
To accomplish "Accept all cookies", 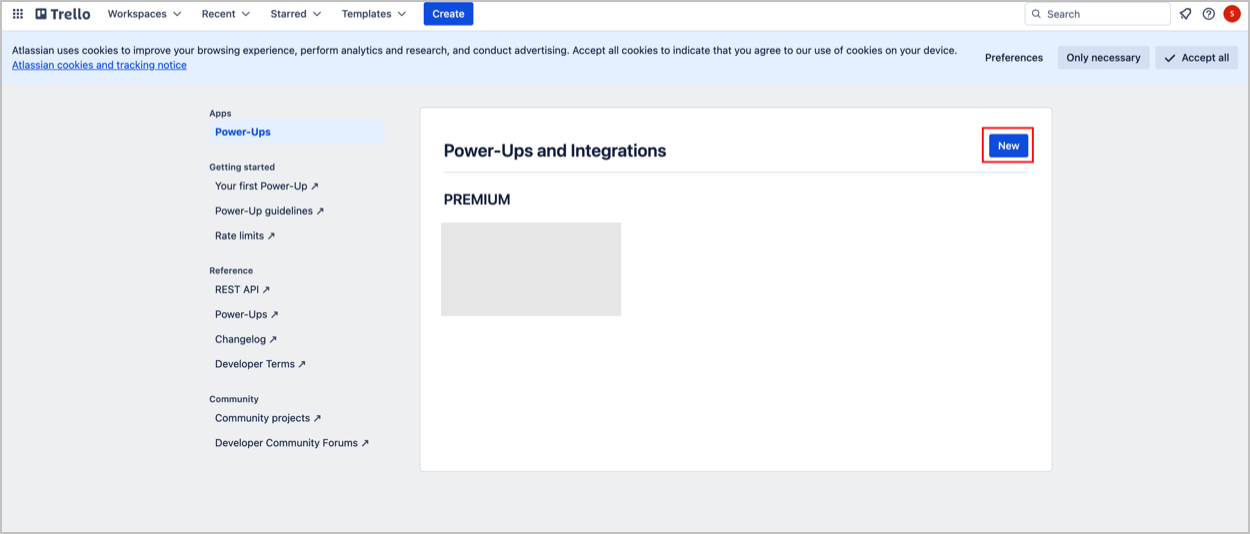I will (1196, 58).
